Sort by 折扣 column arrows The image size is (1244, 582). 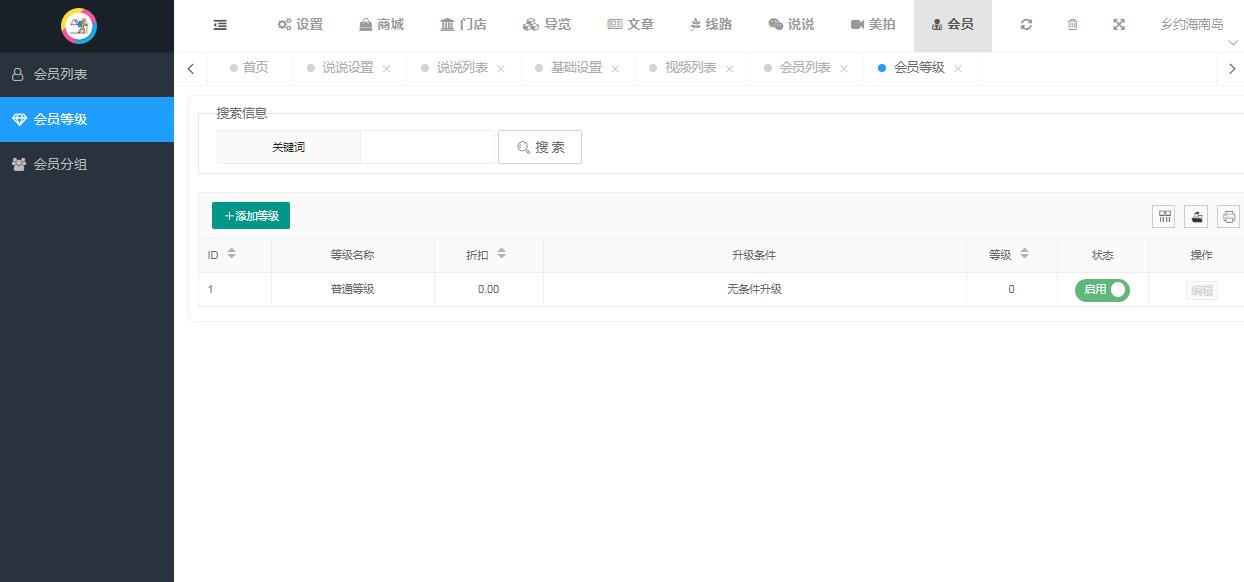point(501,254)
